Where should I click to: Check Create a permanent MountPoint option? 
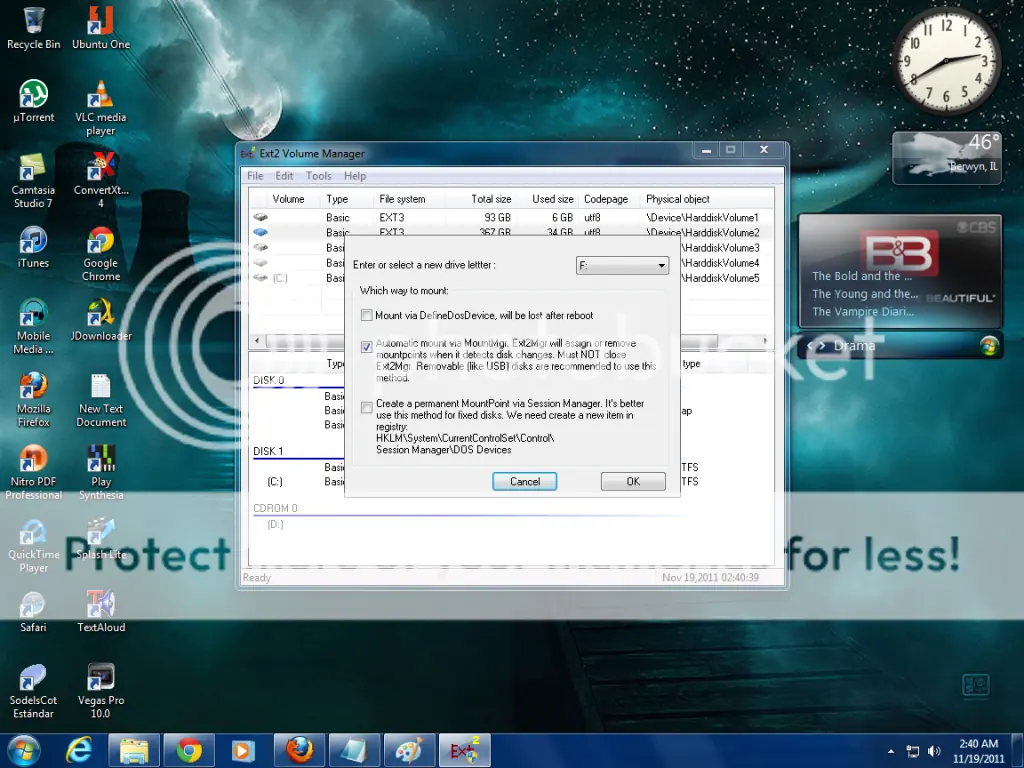click(367, 408)
